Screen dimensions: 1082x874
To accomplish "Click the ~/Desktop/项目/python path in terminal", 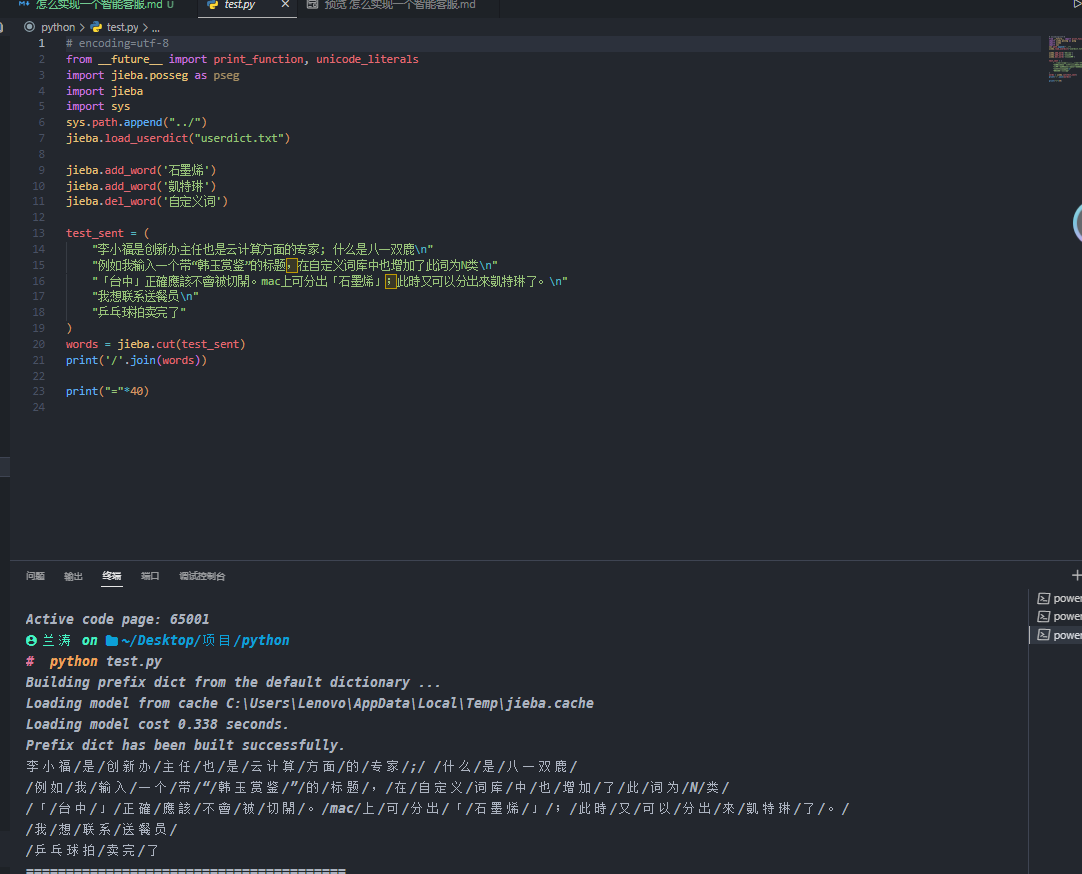I will pyautogui.click(x=206, y=640).
